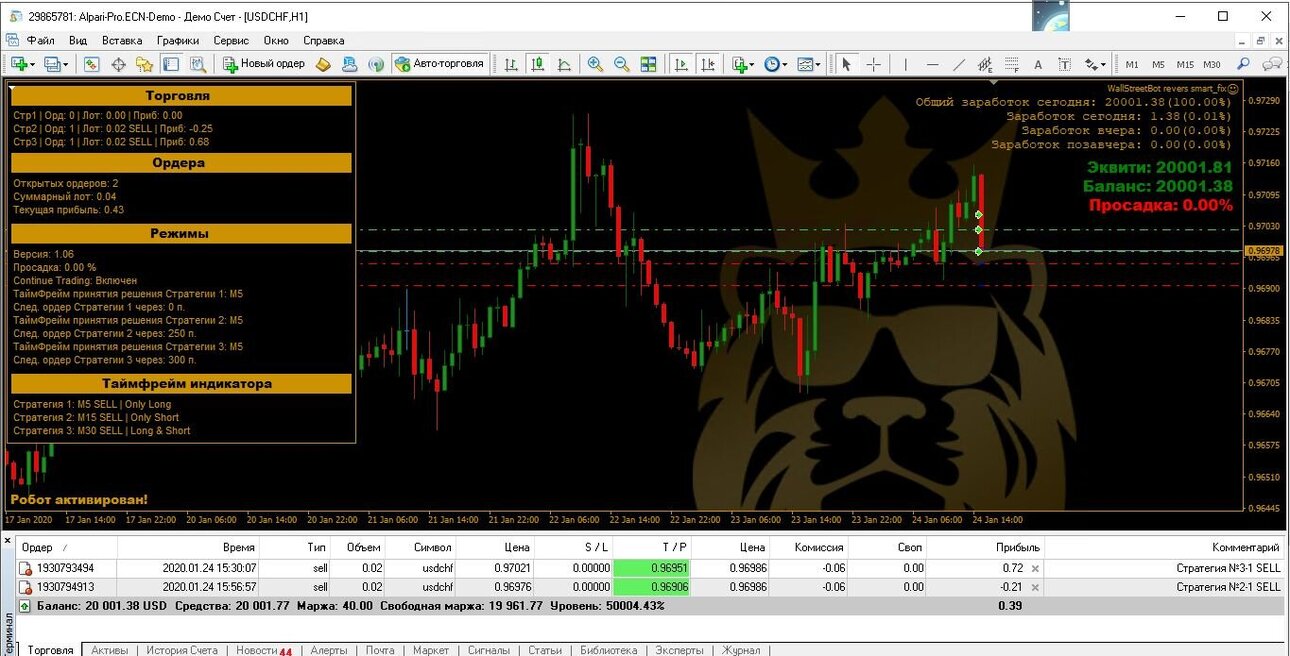Image resolution: width=1290 pixels, height=656 pixels.
Task: Toggle the Navigator star-folder icon
Action: [144, 64]
